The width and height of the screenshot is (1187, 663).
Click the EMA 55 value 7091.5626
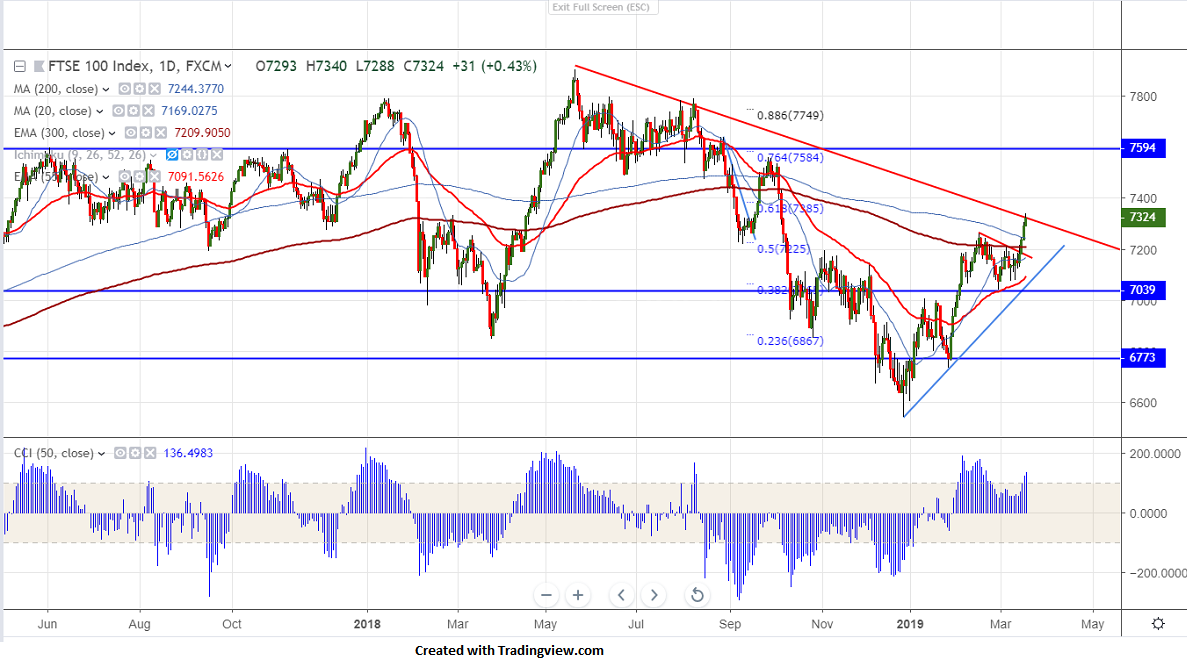coord(195,176)
